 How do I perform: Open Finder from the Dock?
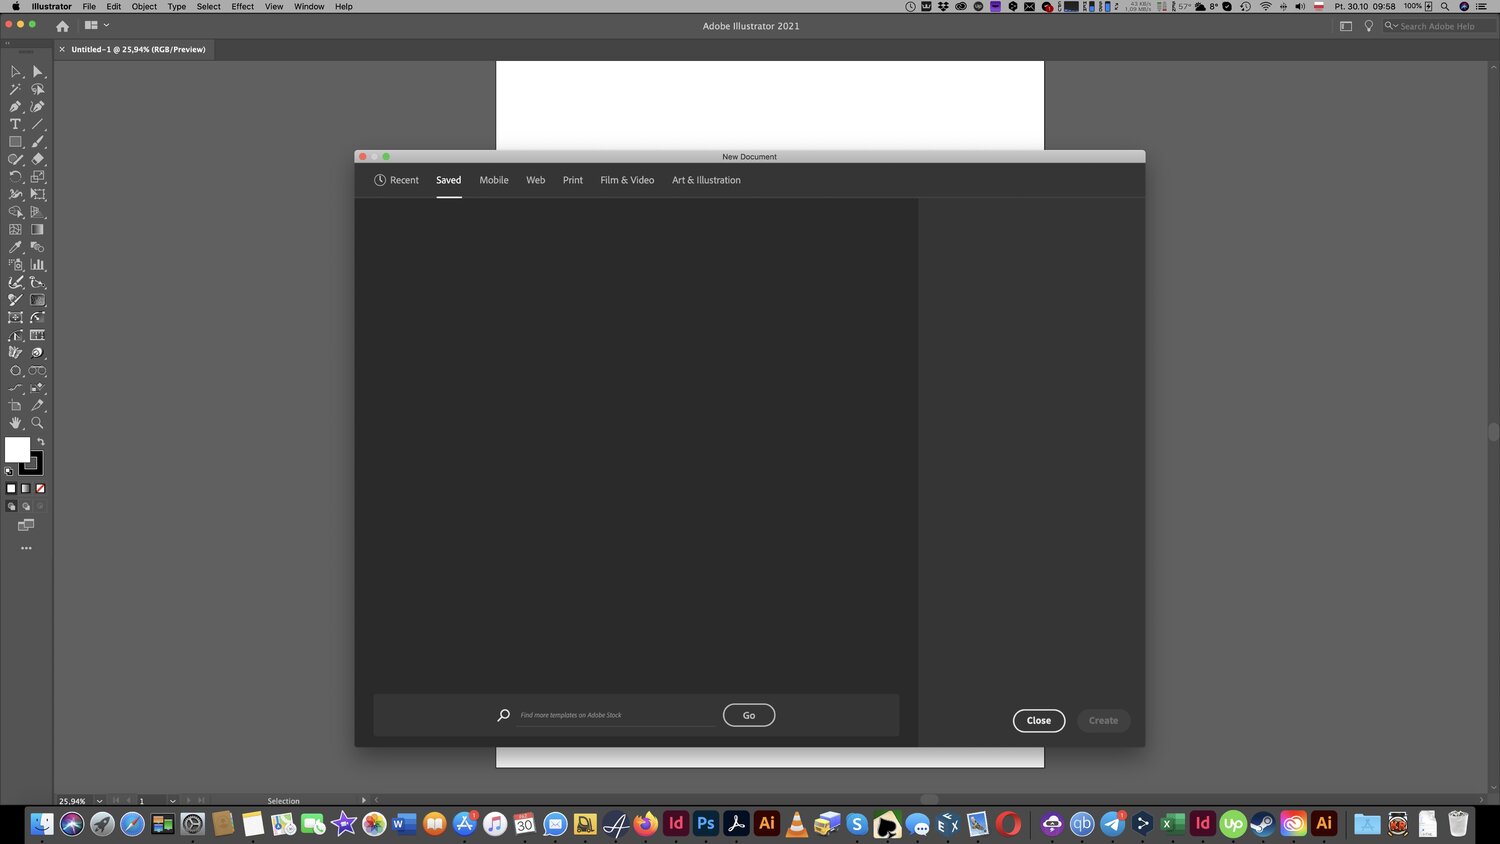click(x=42, y=823)
